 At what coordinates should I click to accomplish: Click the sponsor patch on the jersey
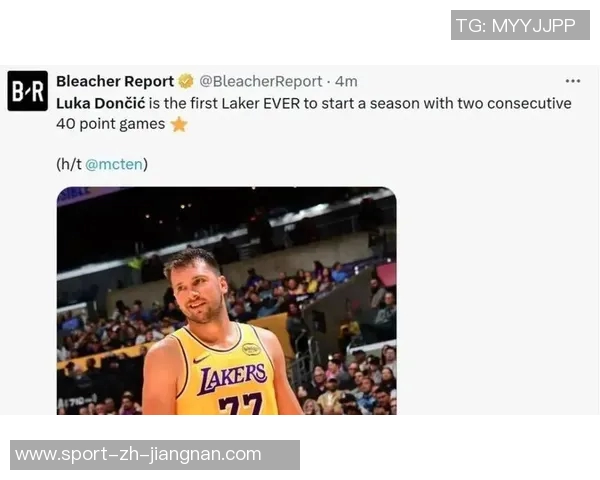(251, 349)
